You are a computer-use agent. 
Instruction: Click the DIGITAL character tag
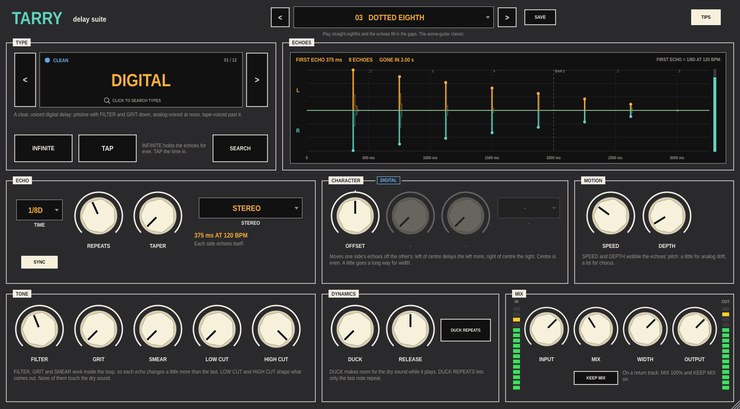tap(388, 180)
